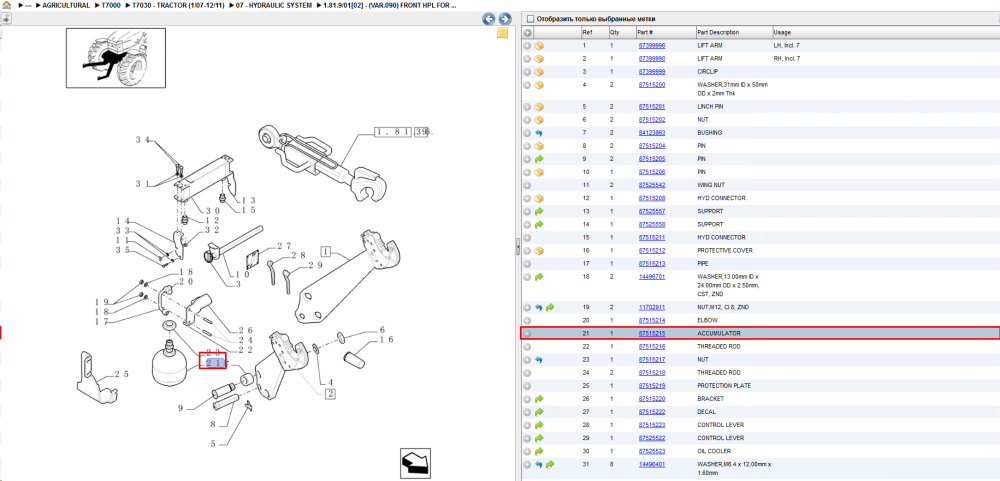Viewport: 1000px width, 481px height.
Task: Click the blue arrow icon in ref 23 NUT row
Action: click(539, 360)
